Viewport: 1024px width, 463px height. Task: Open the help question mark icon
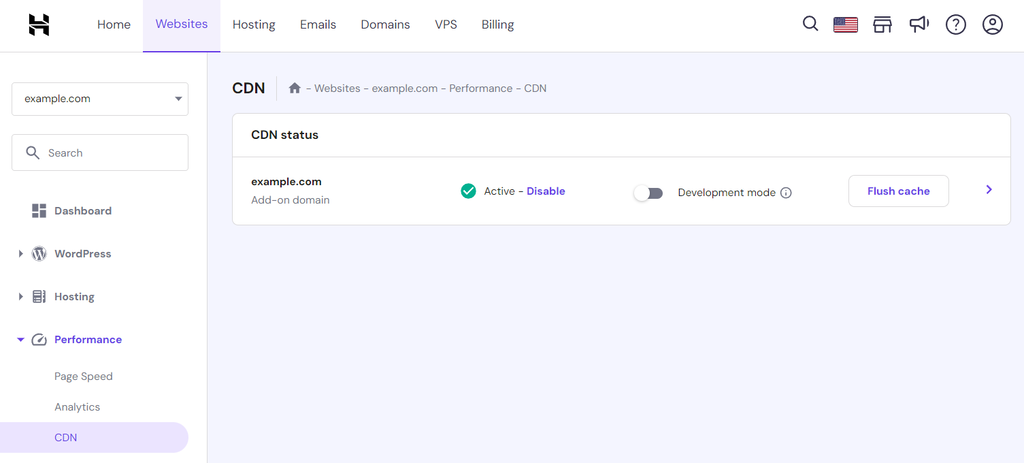pos(955,25)
